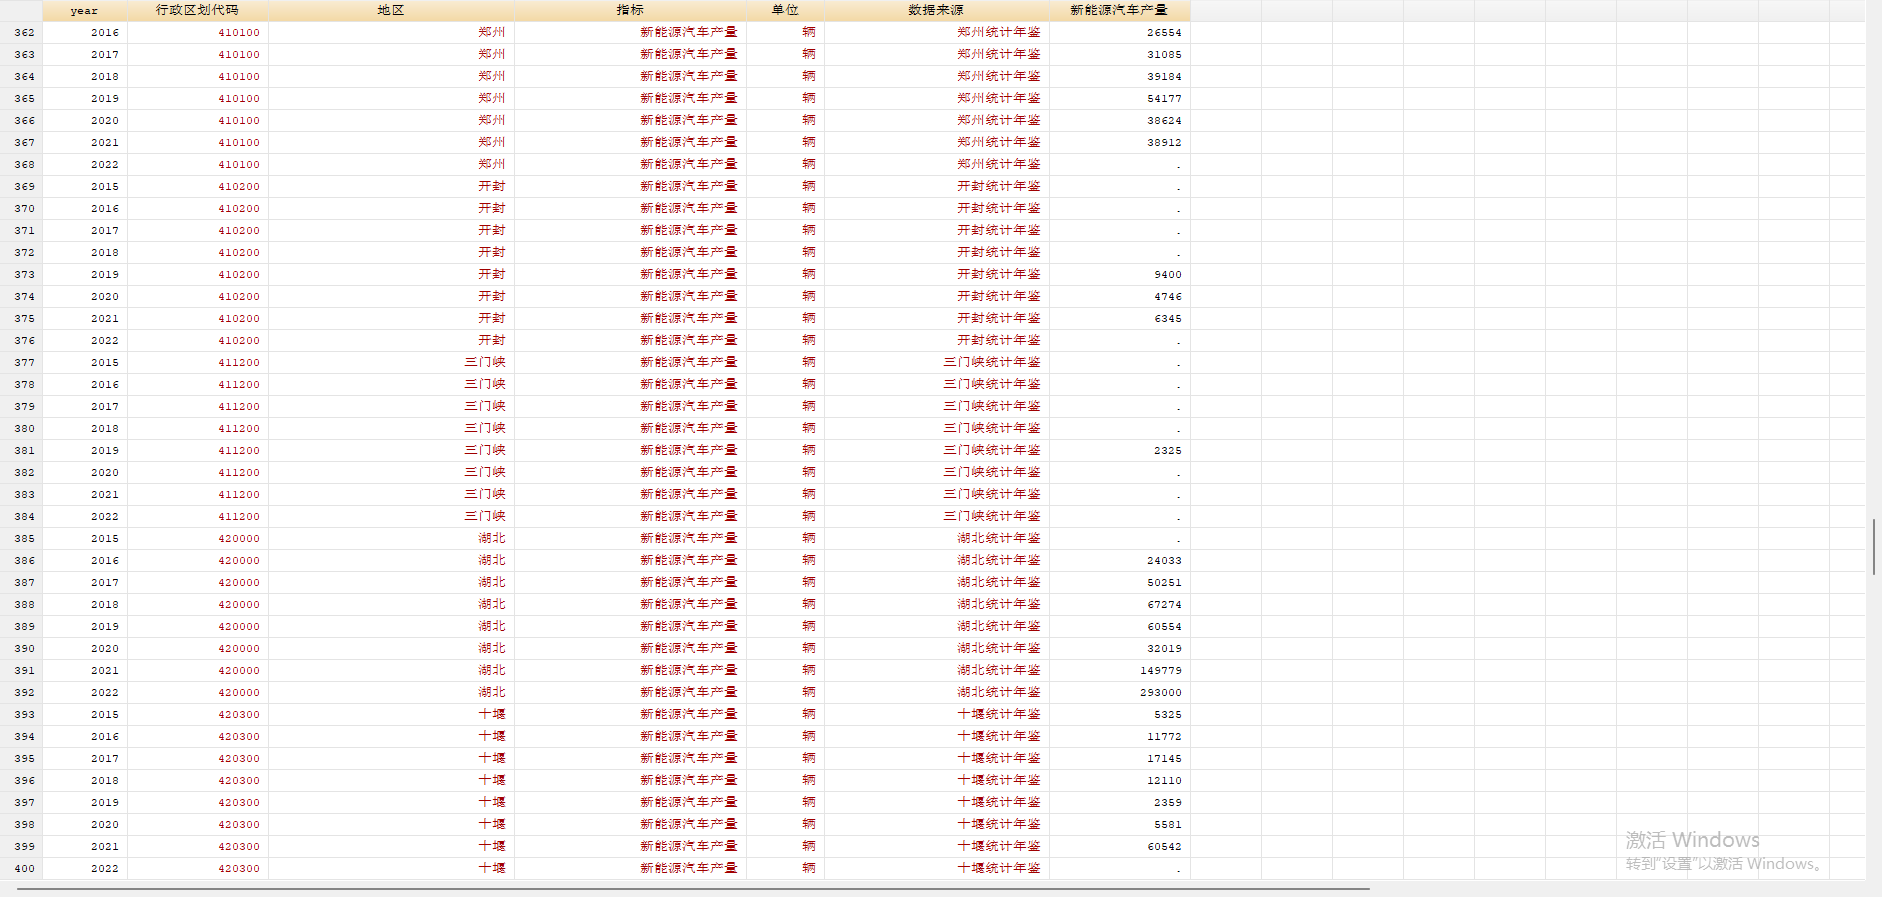Select the value 5581

pos(1168,825)
